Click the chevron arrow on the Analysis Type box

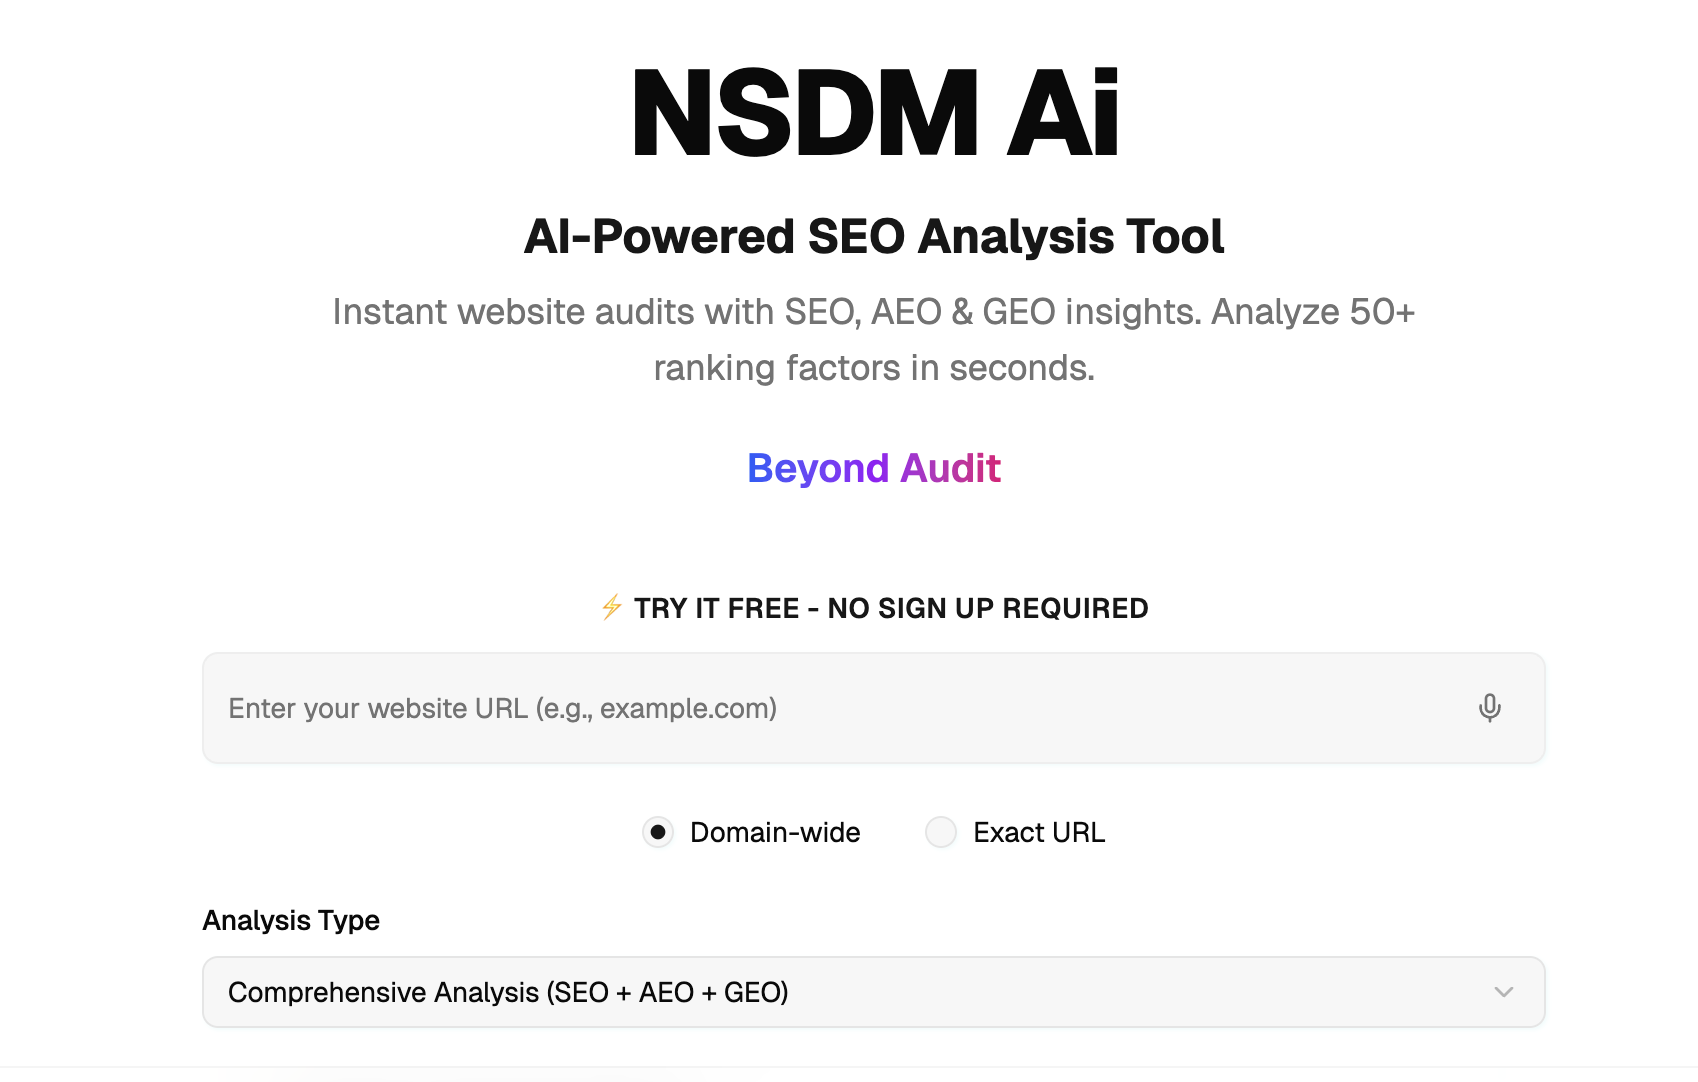tap(1503, 992)
